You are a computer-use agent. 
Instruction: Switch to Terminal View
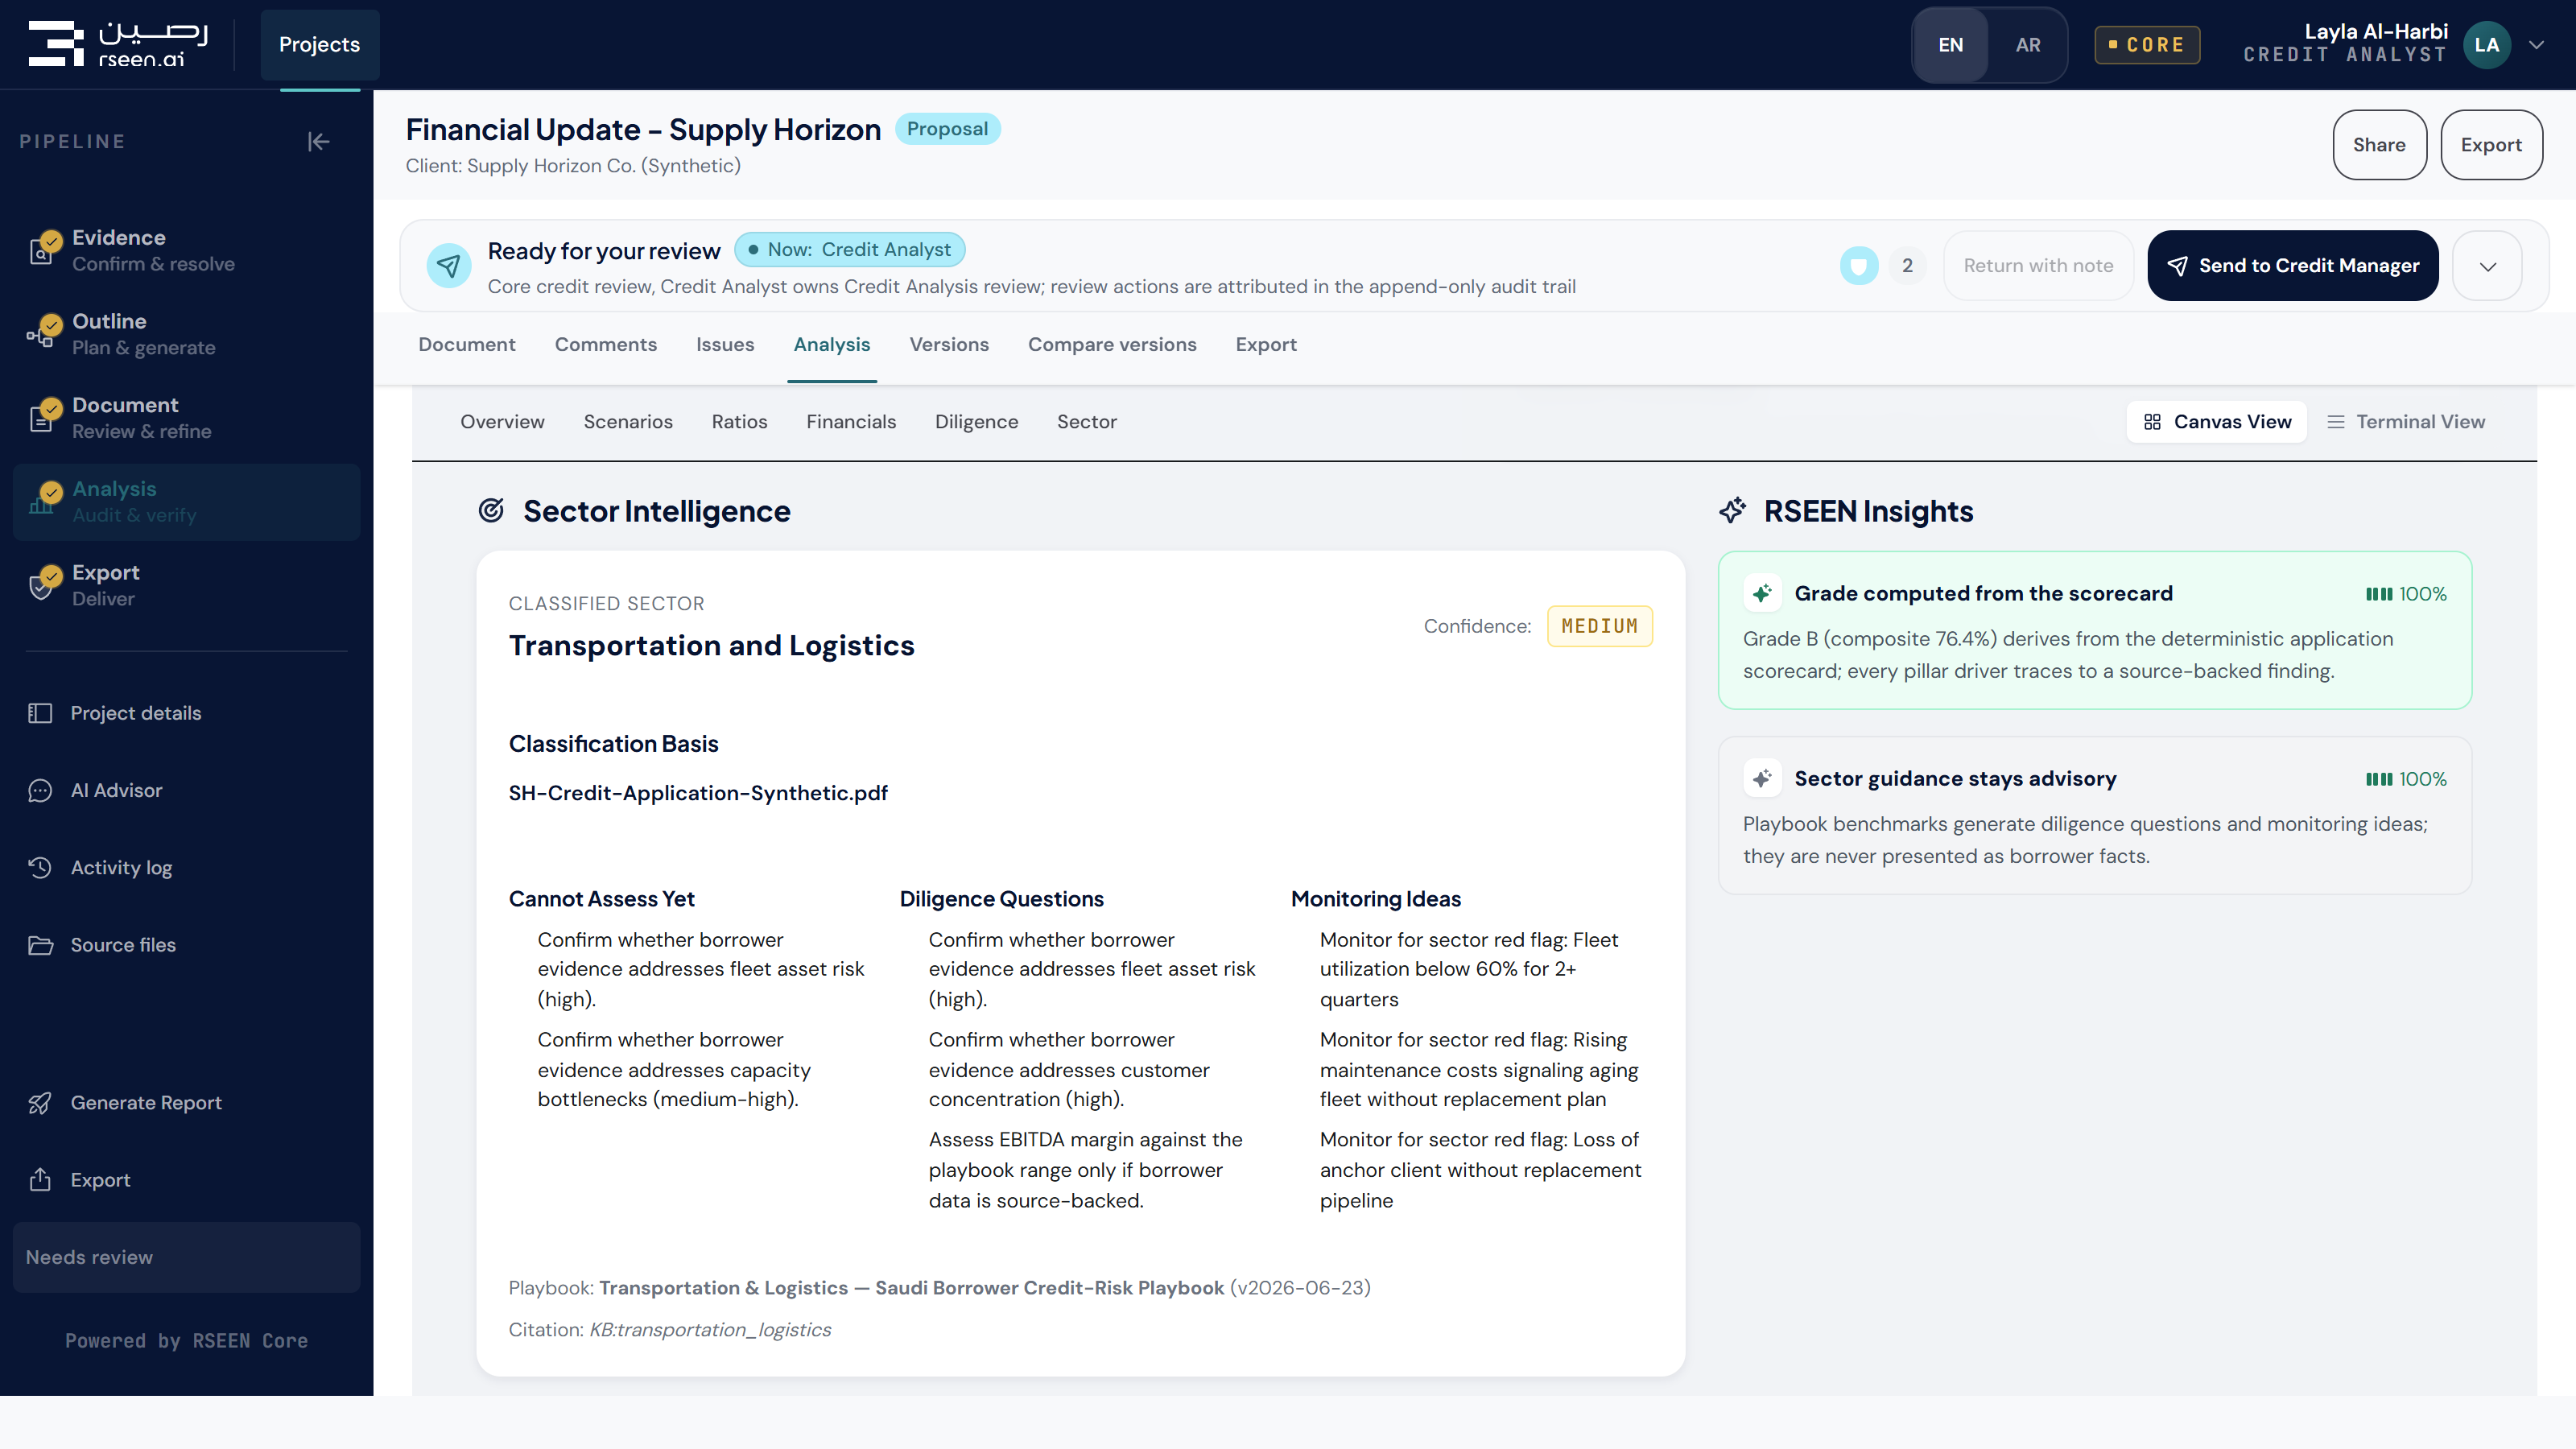coord(2405,422)
